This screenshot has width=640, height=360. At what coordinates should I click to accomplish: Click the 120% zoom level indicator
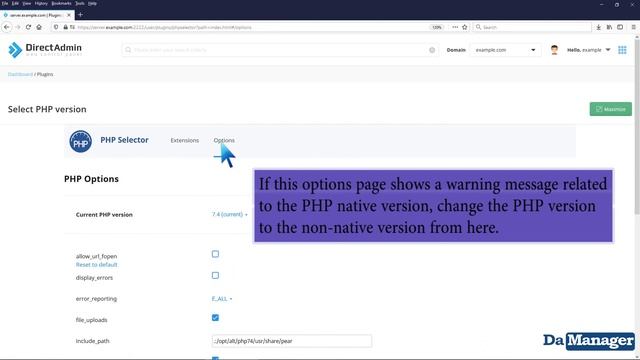pyautogui.click(x=437, y=27)
